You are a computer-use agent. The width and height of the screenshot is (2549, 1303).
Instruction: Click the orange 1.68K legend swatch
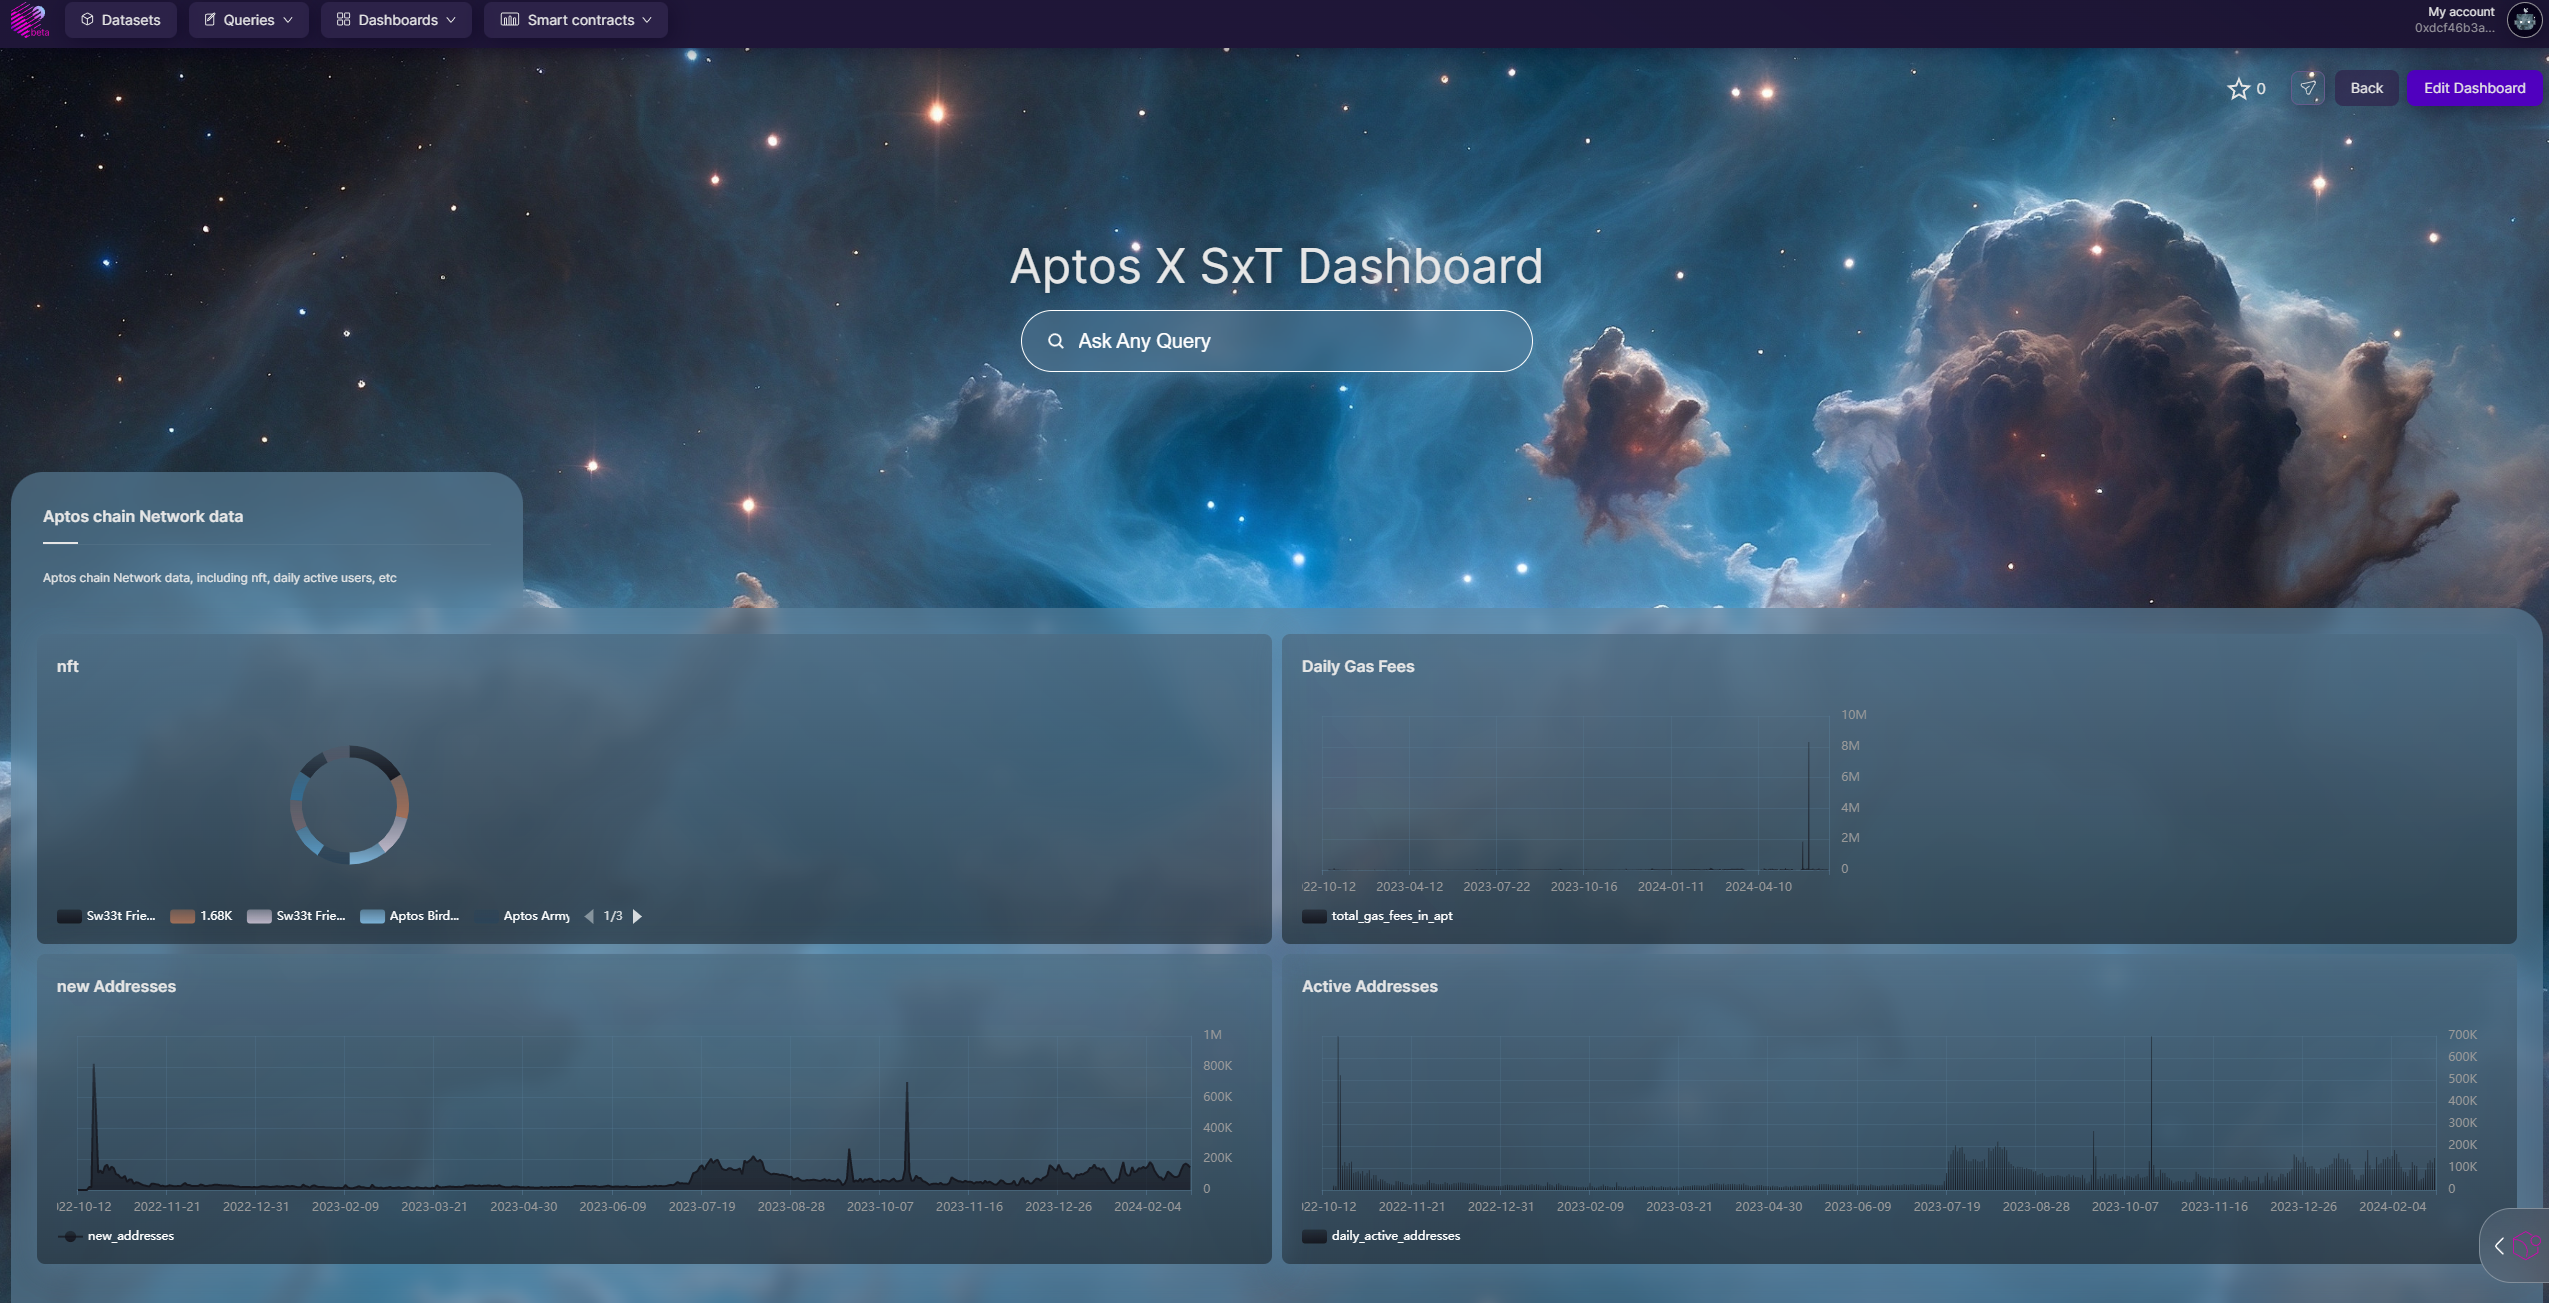[182, 916]
